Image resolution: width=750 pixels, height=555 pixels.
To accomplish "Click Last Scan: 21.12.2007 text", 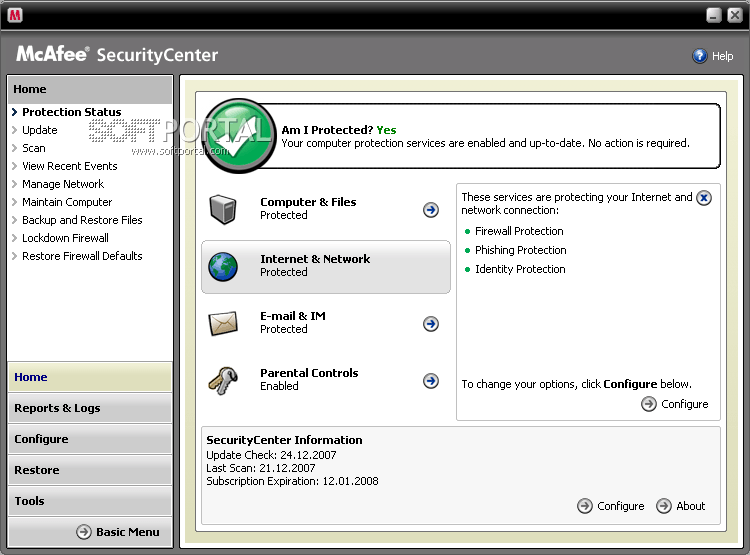I will [261, 468].
